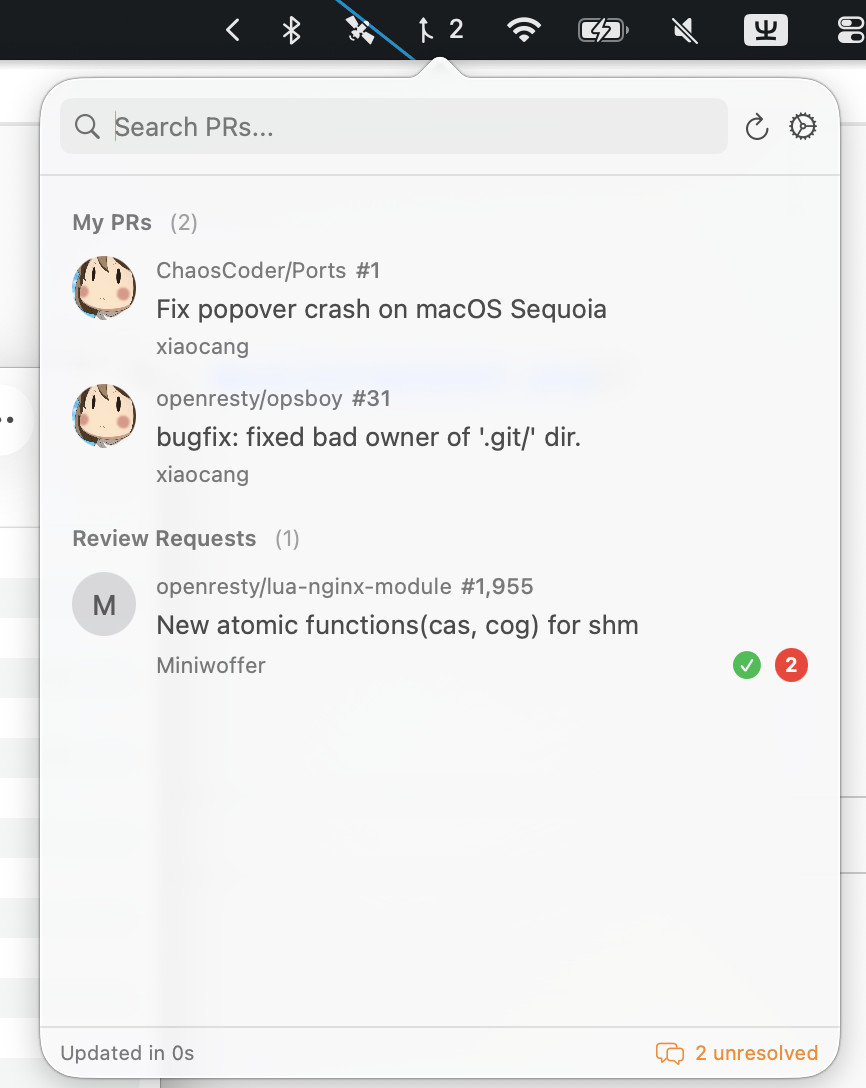Open the bugfix '.git/' dir PR
Screen dimensions: 866x1088
click(368, 437)
